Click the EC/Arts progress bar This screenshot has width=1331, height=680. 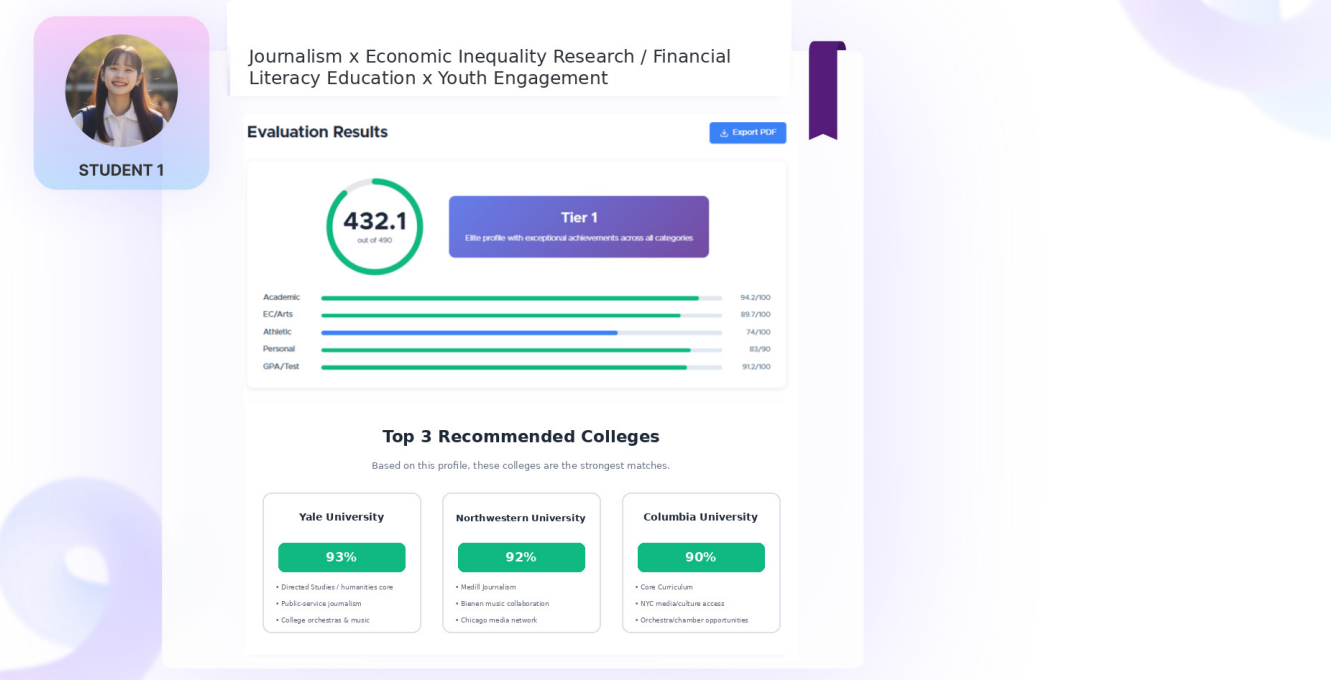point(521,315)
